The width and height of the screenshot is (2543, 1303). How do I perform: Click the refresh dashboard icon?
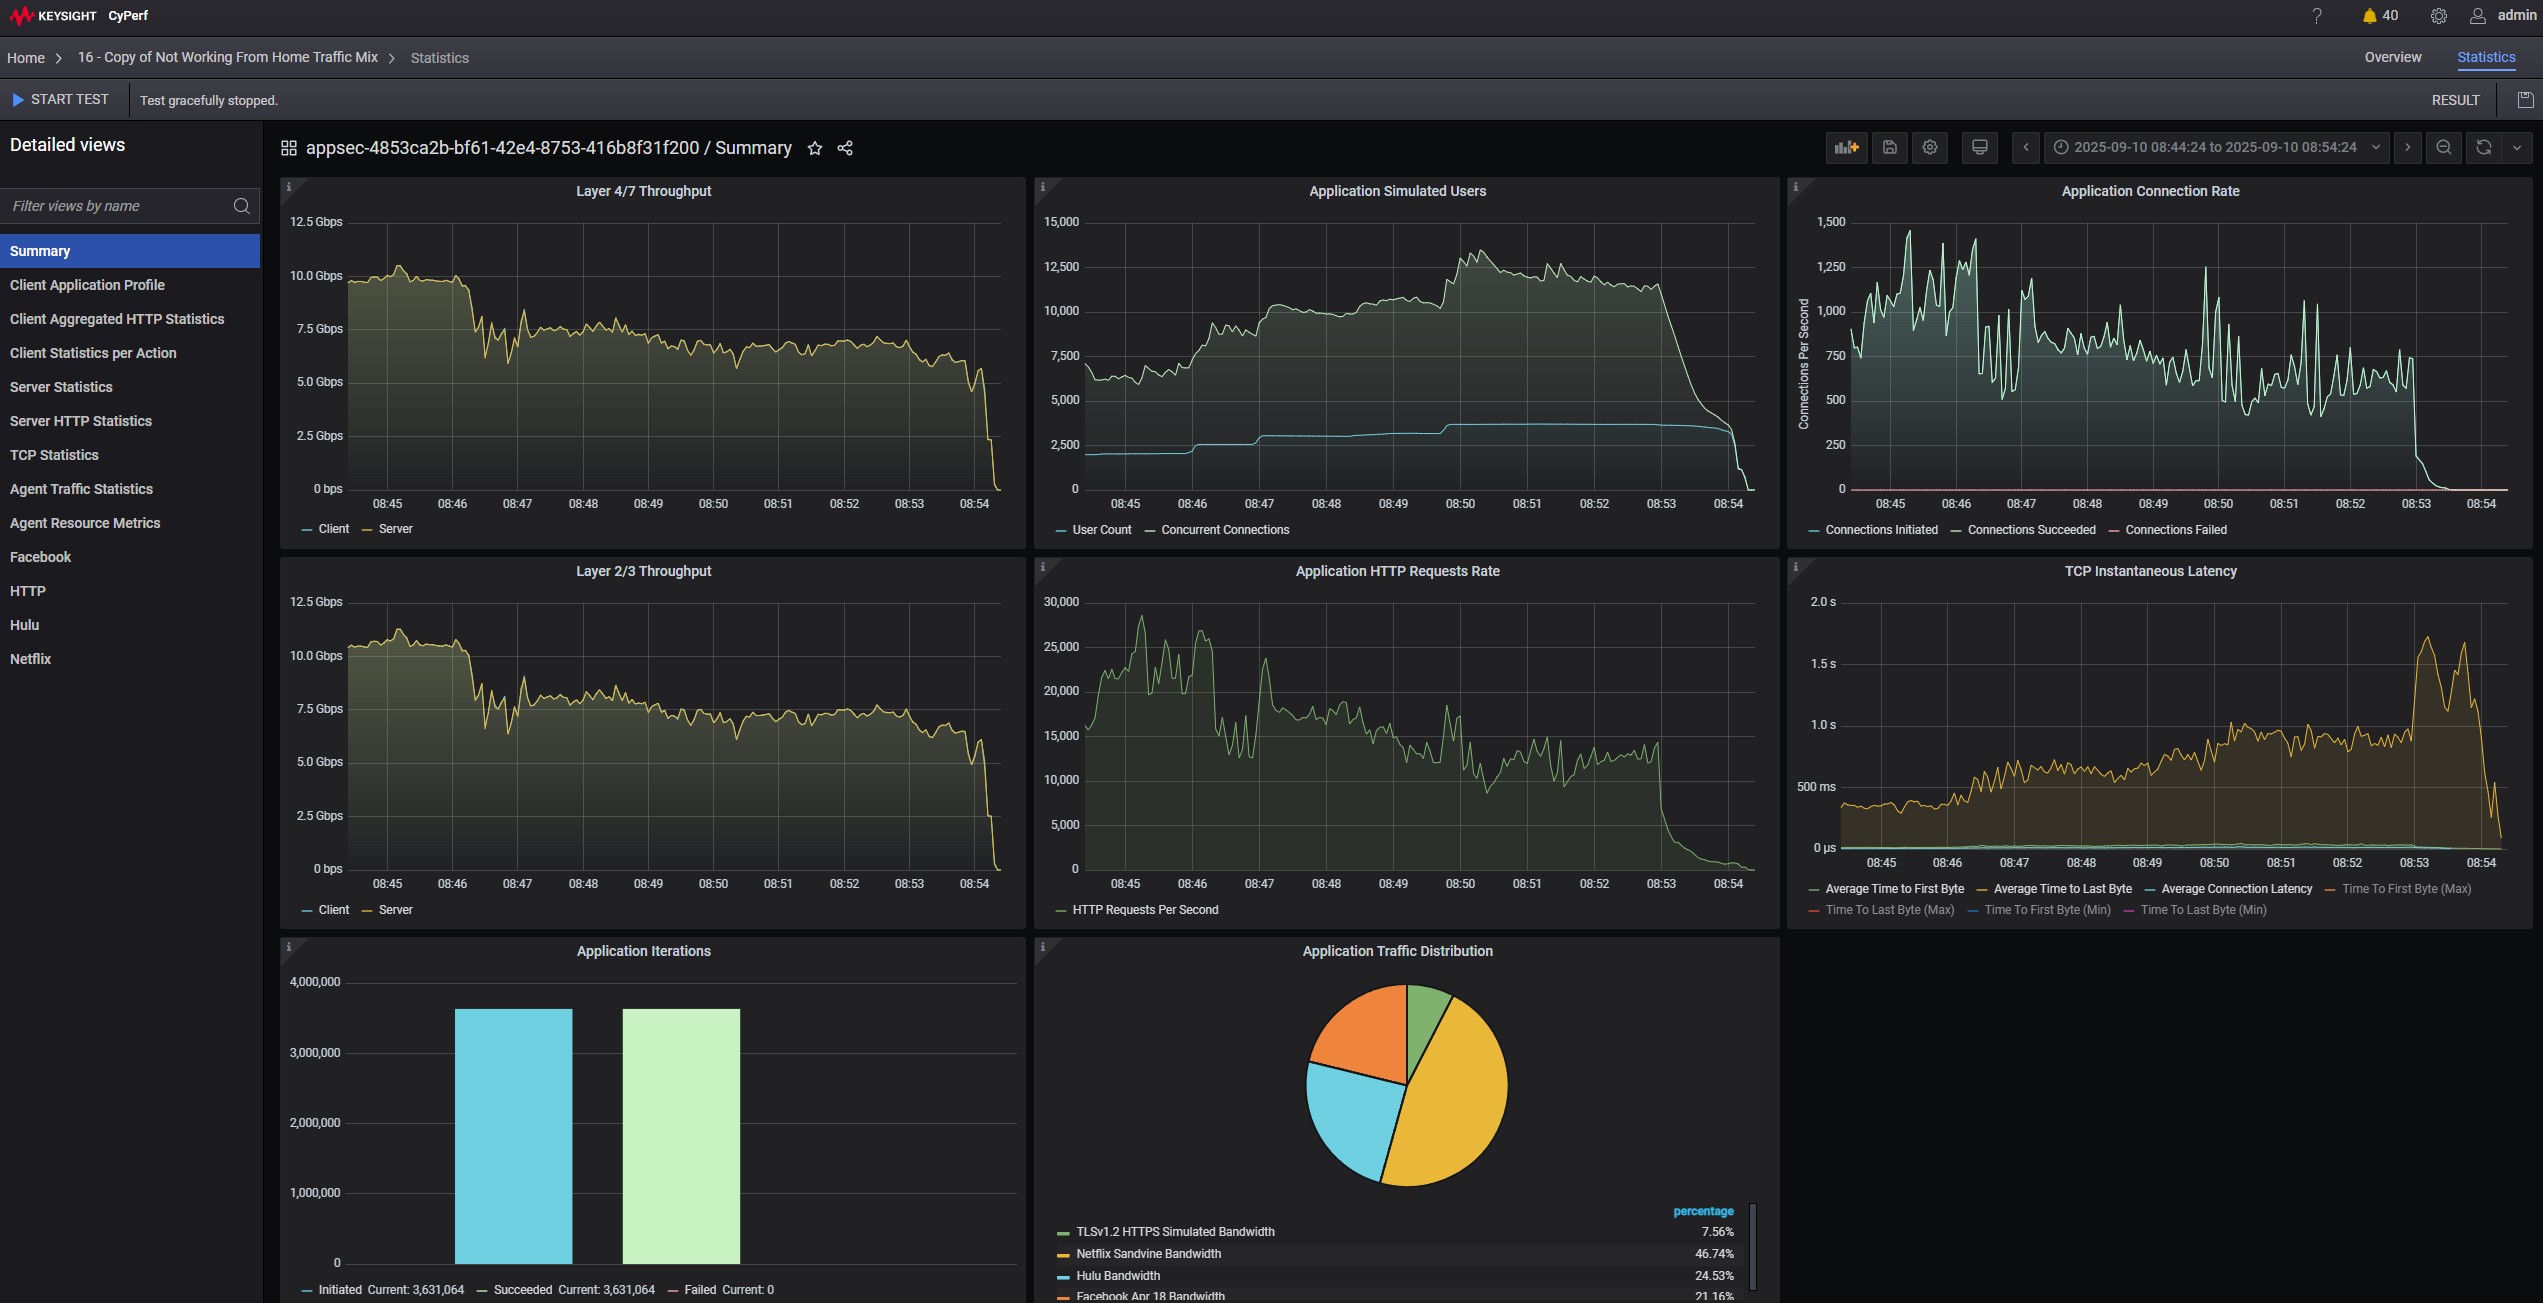[x=2483, y=148]
